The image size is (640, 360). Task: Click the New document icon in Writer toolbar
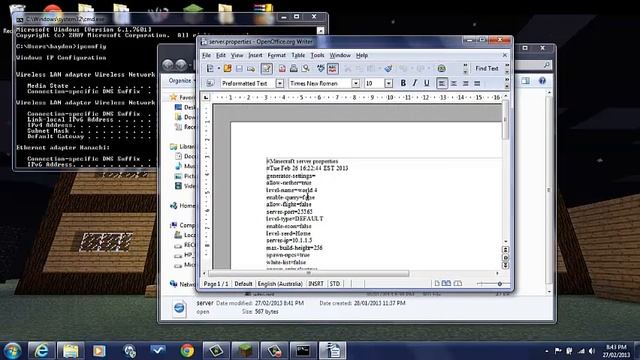tap(210, 69)
